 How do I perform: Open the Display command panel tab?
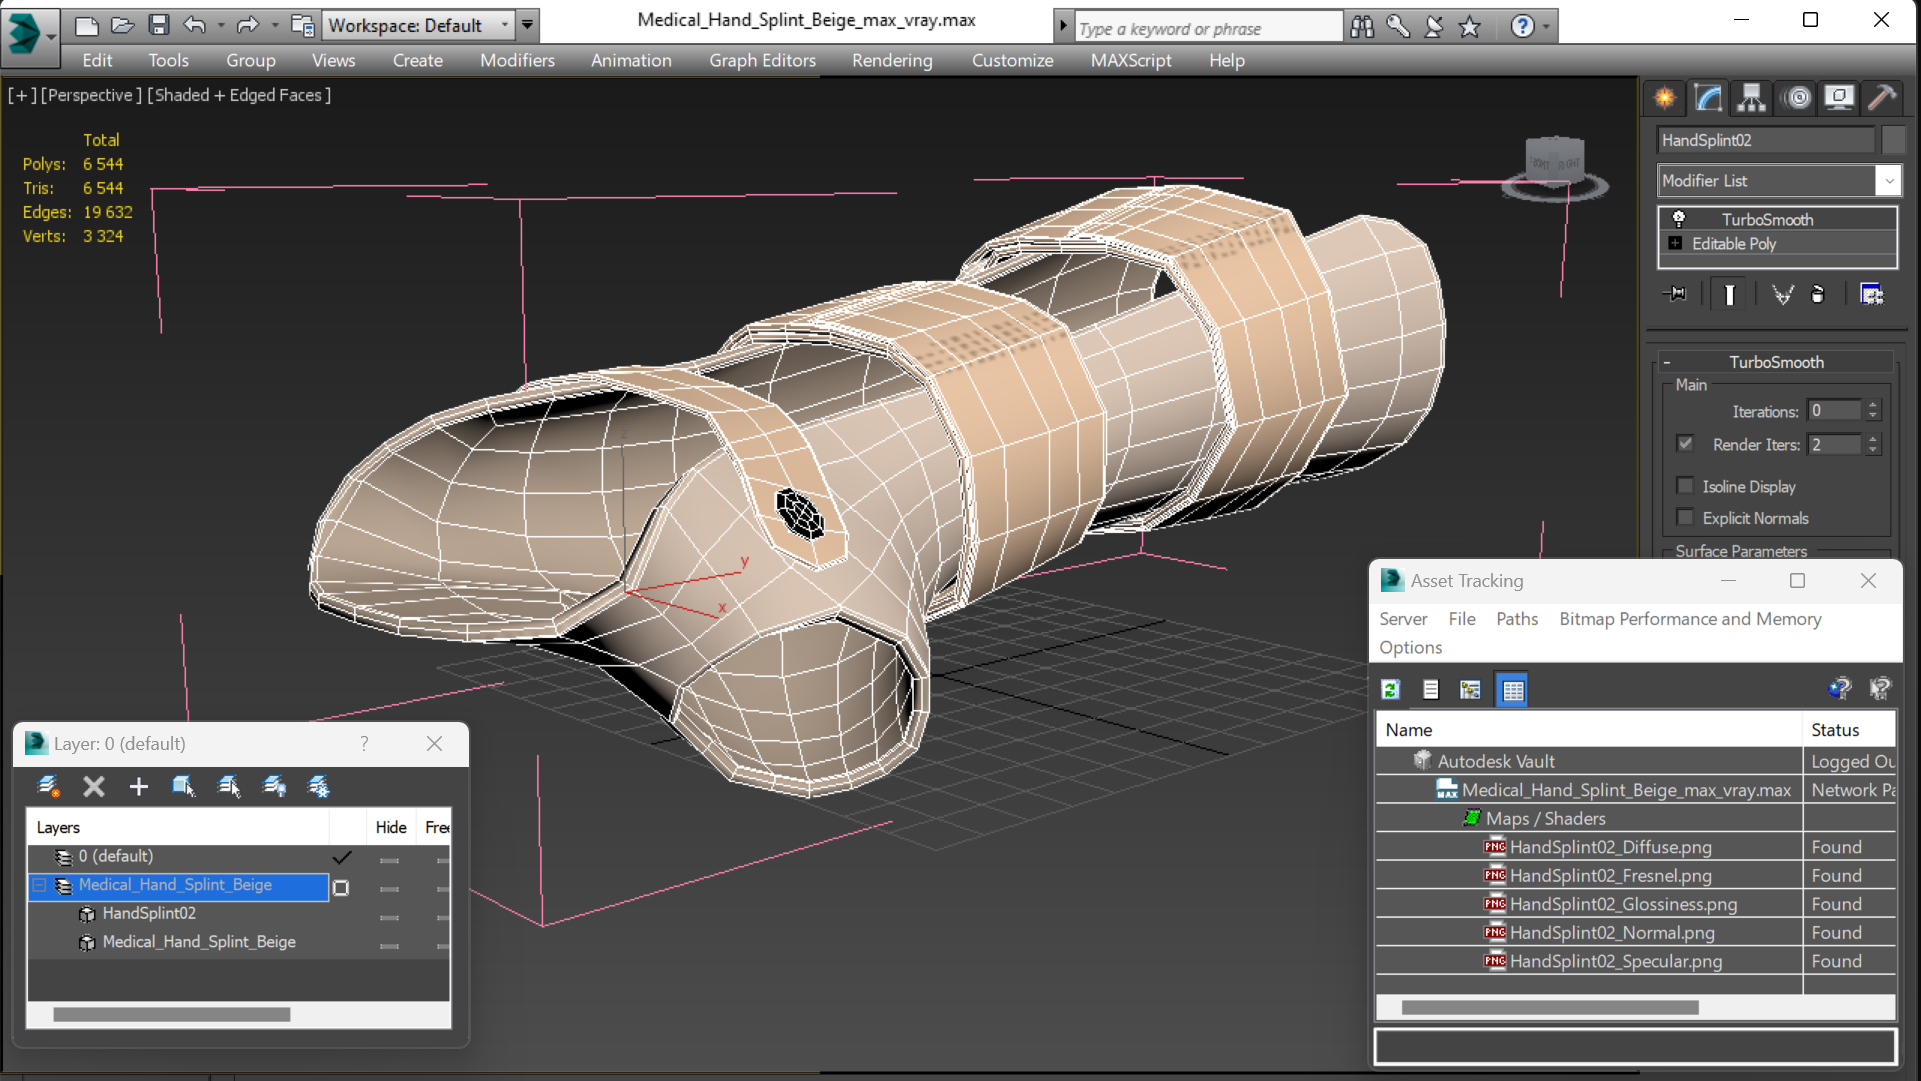[x=1838, y=97]
